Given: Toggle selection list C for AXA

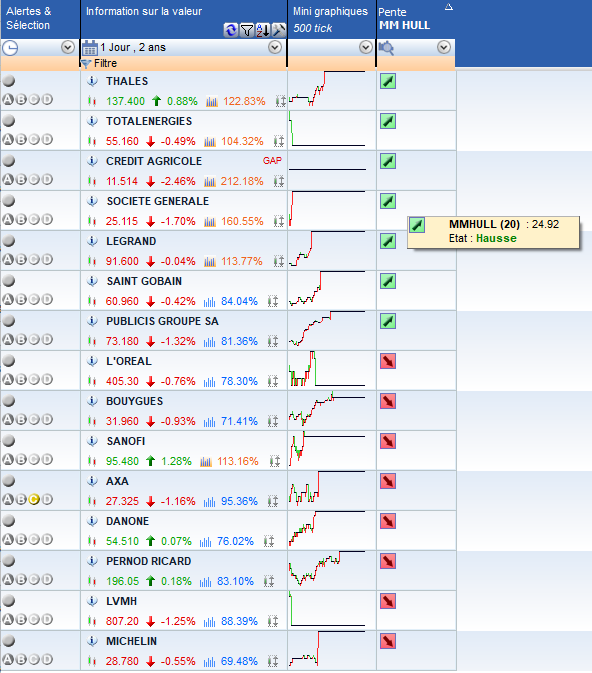Looking at the screenshot, I should click(x=34, y=499).
